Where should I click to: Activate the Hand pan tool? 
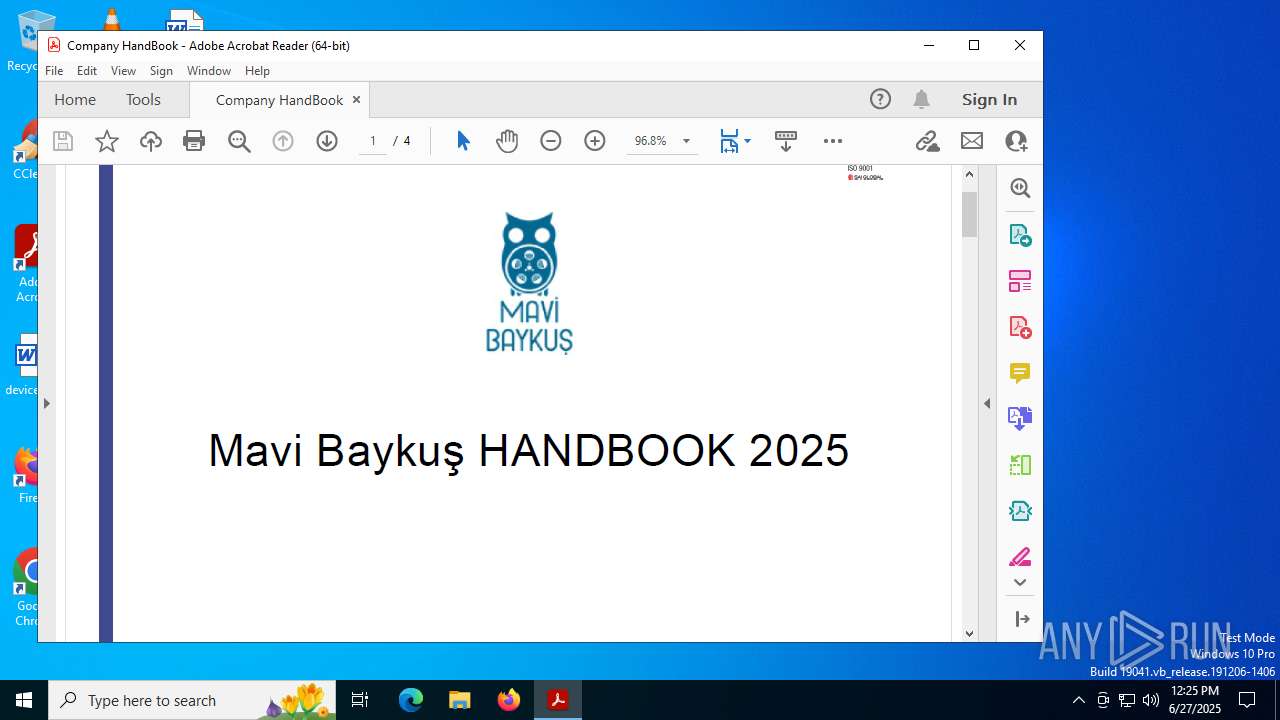[x=507, y=141]
